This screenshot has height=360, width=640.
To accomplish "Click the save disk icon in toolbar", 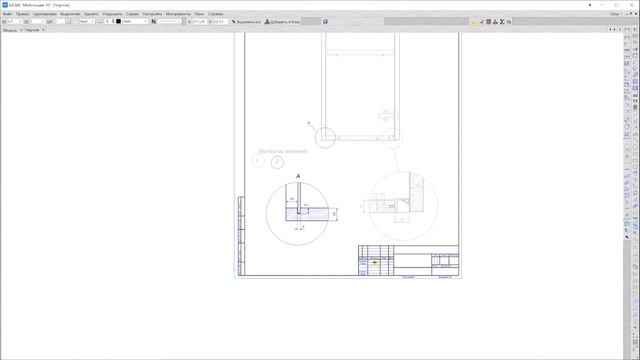I will coord(325,22).
